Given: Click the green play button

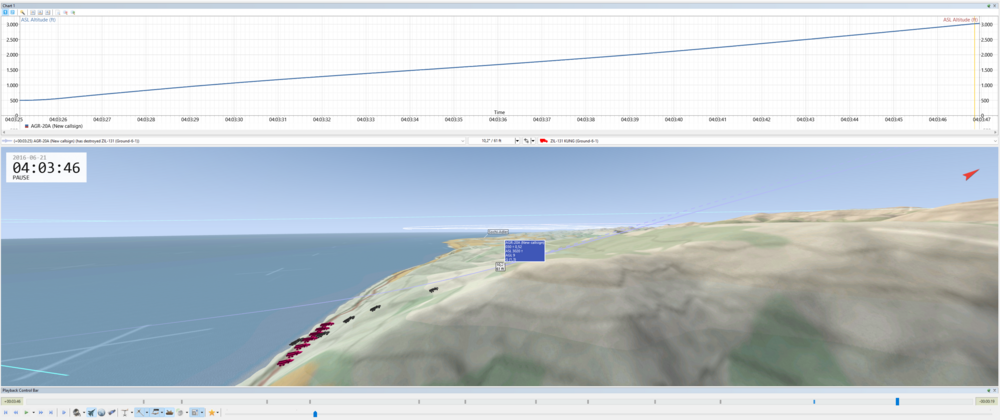Looking at the screenshot, I should click(26, 412).
